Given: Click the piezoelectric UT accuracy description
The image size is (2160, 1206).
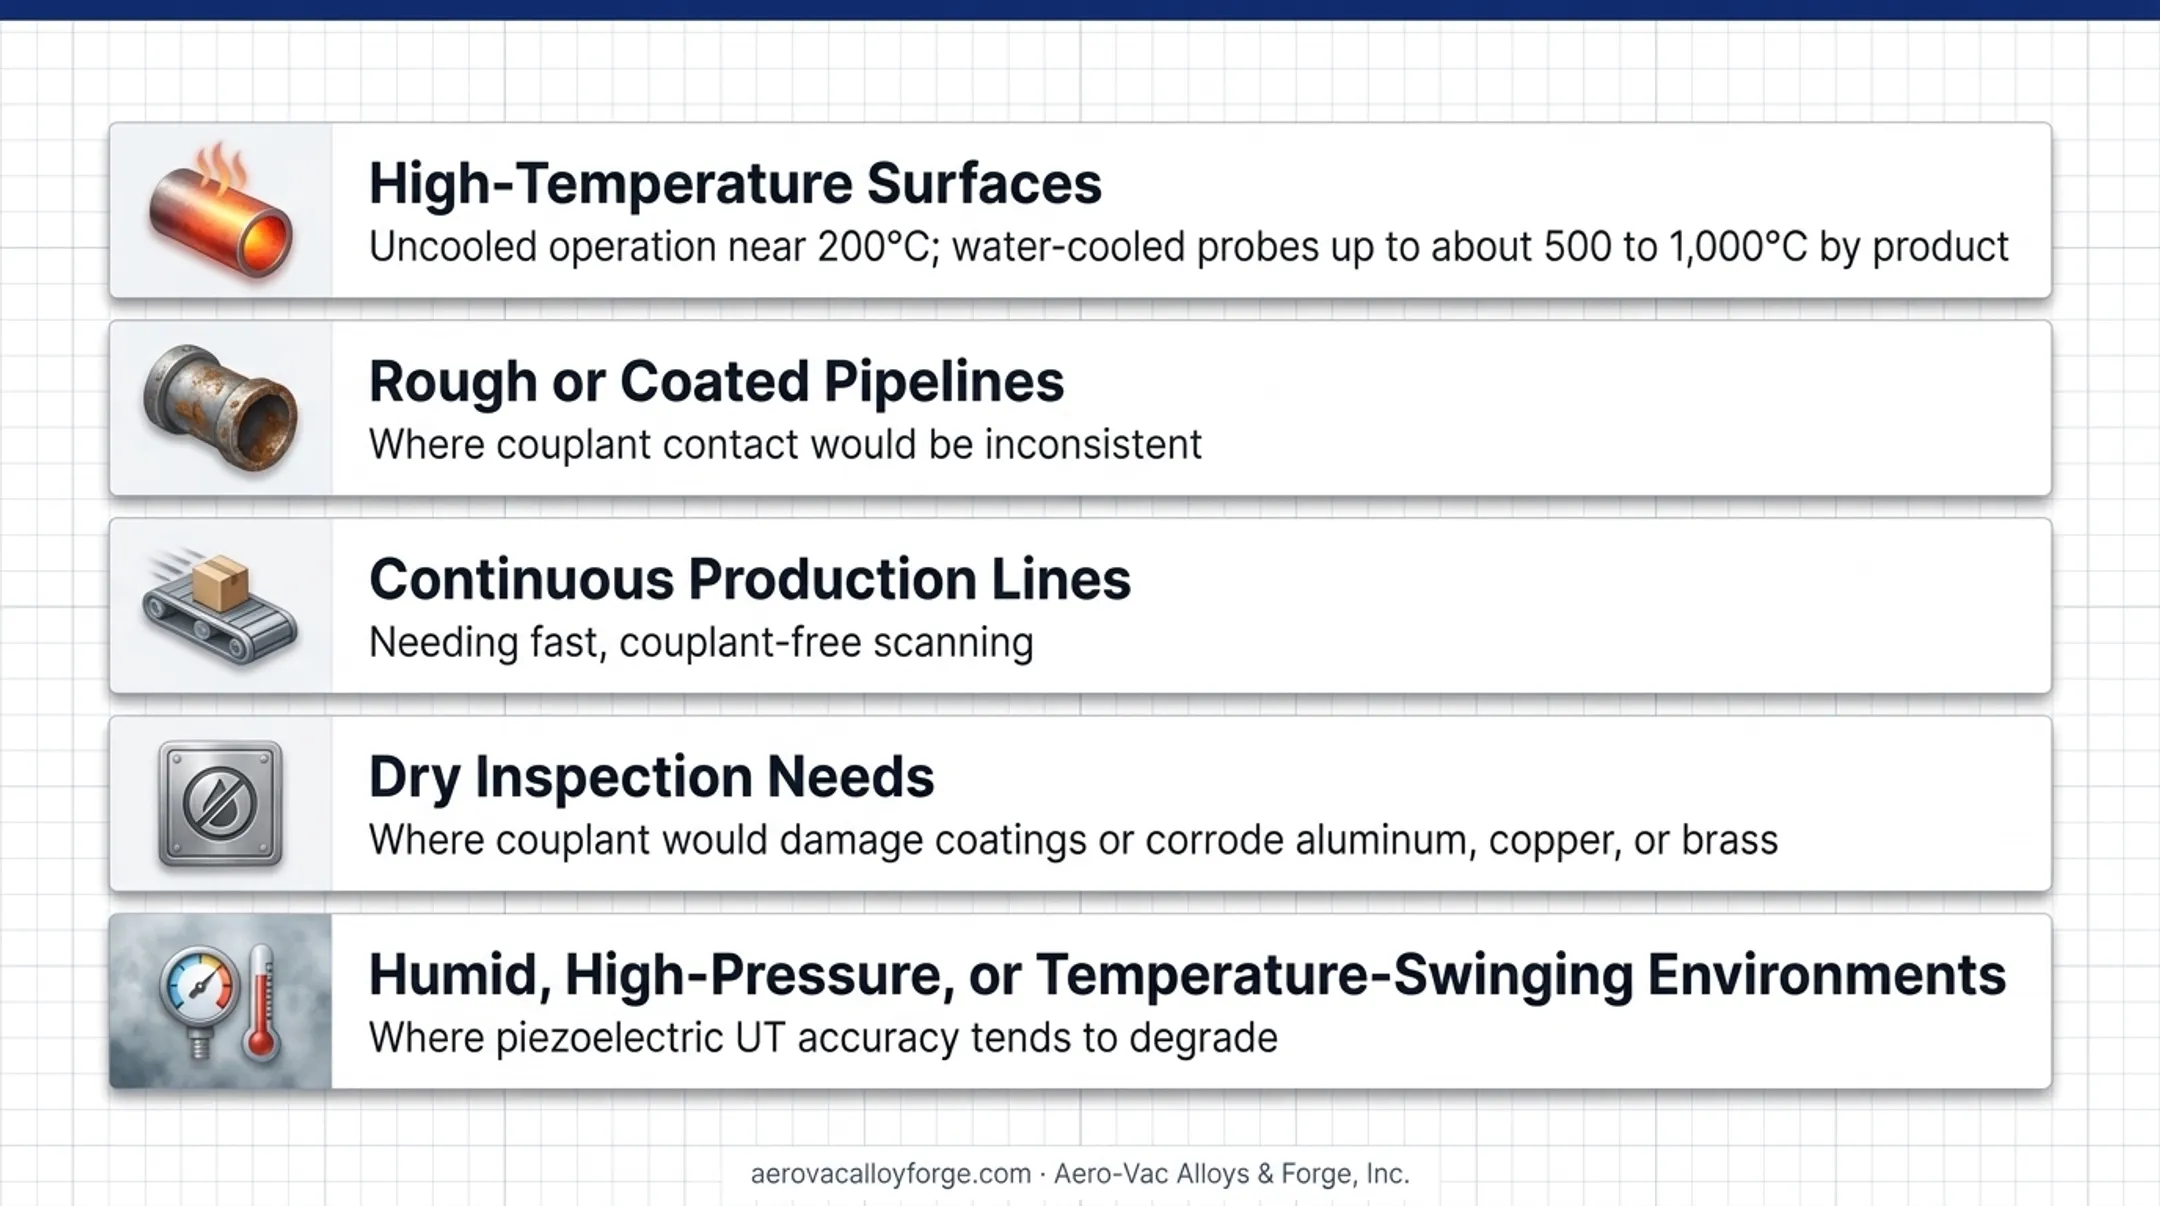Looking at the screenshot, I should click(823, 1038).
